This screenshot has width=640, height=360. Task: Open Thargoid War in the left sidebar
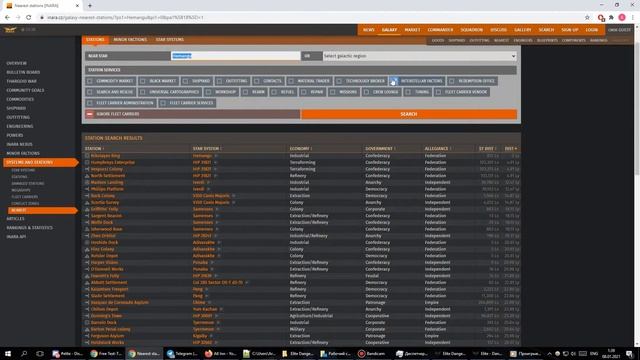[x=21, y=81]
